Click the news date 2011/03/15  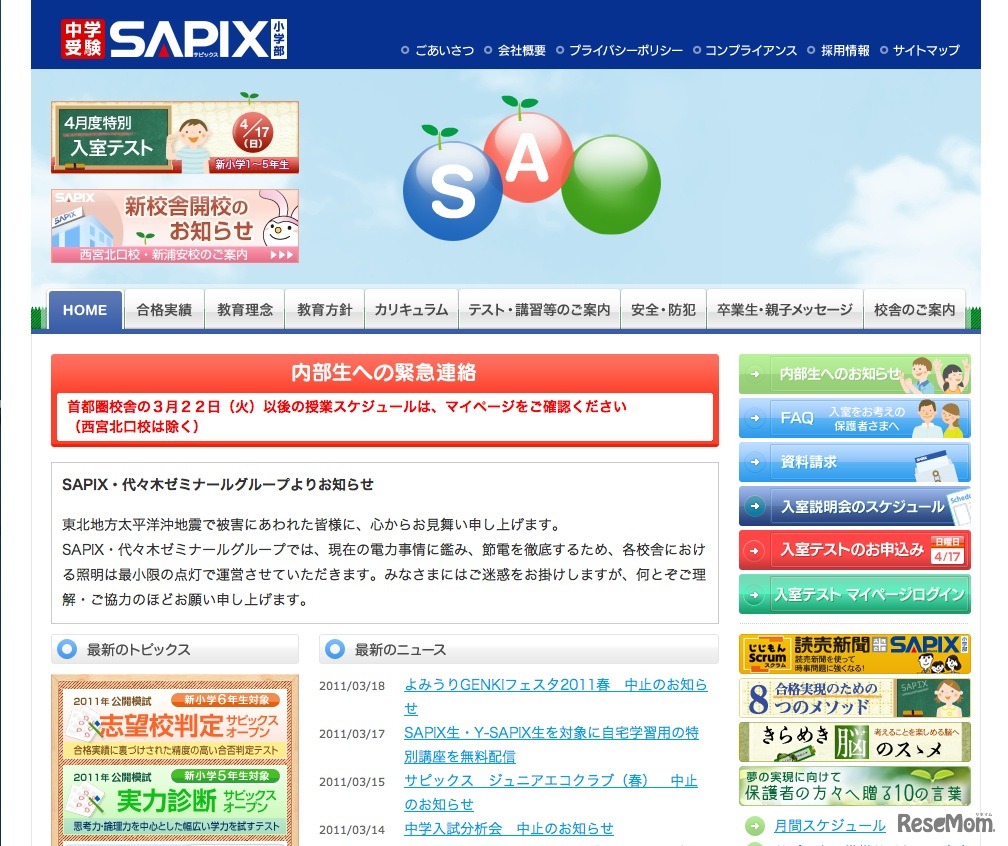click(352, 782)
